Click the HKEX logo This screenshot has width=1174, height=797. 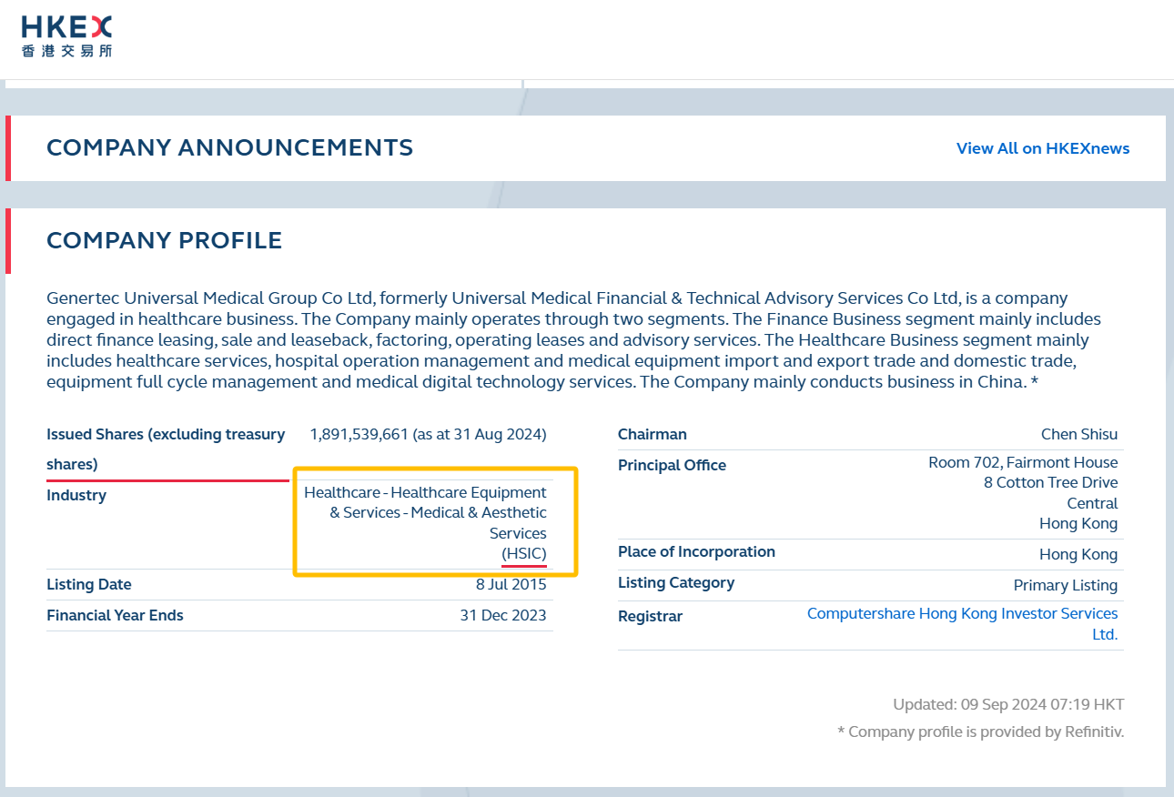(67, 37)
